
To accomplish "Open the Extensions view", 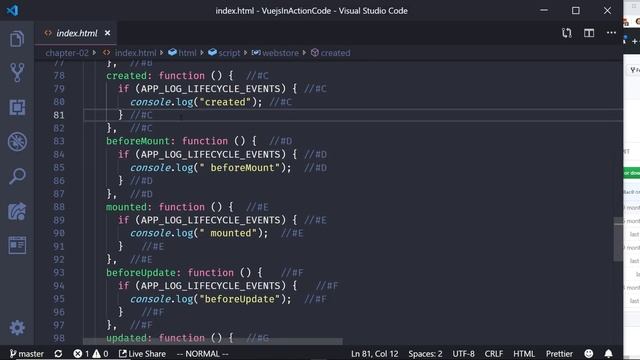I will (x=17, y=107).
